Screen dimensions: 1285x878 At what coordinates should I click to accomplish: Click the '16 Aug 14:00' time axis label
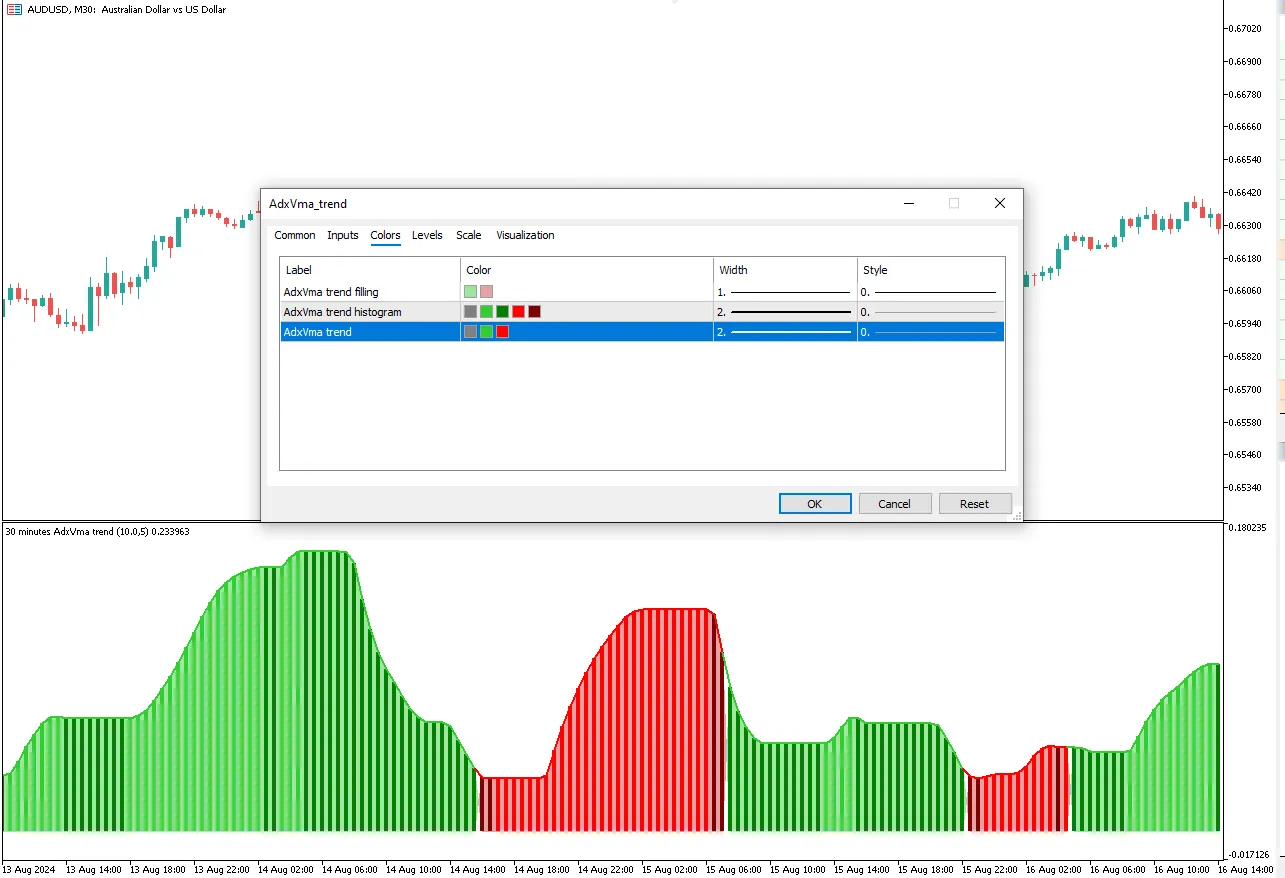click(1246, 869)
